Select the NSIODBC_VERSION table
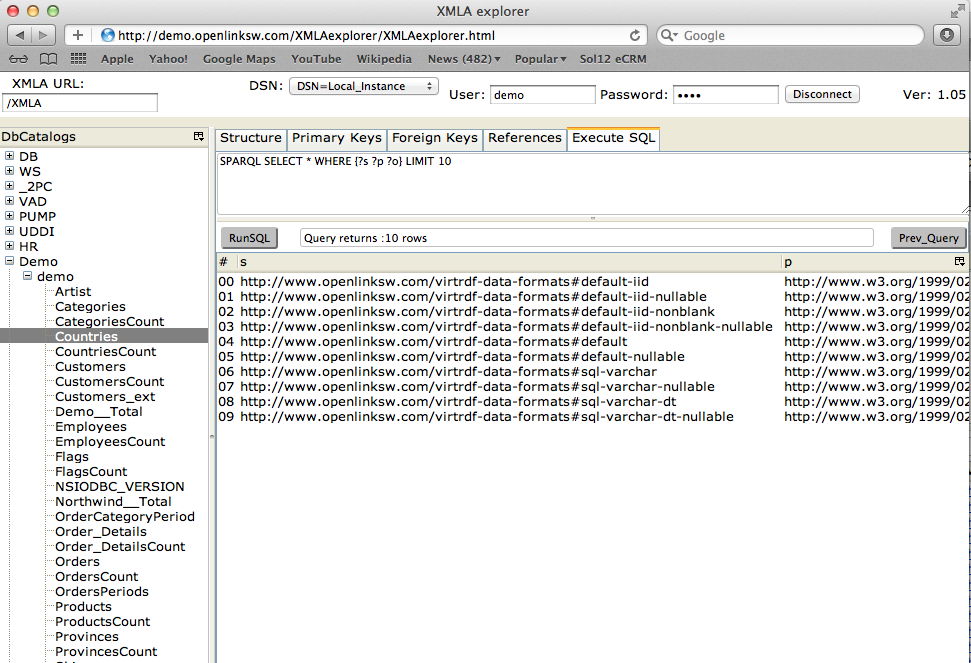The width and height of the screenshot is (971, 663). pos(120,487)
